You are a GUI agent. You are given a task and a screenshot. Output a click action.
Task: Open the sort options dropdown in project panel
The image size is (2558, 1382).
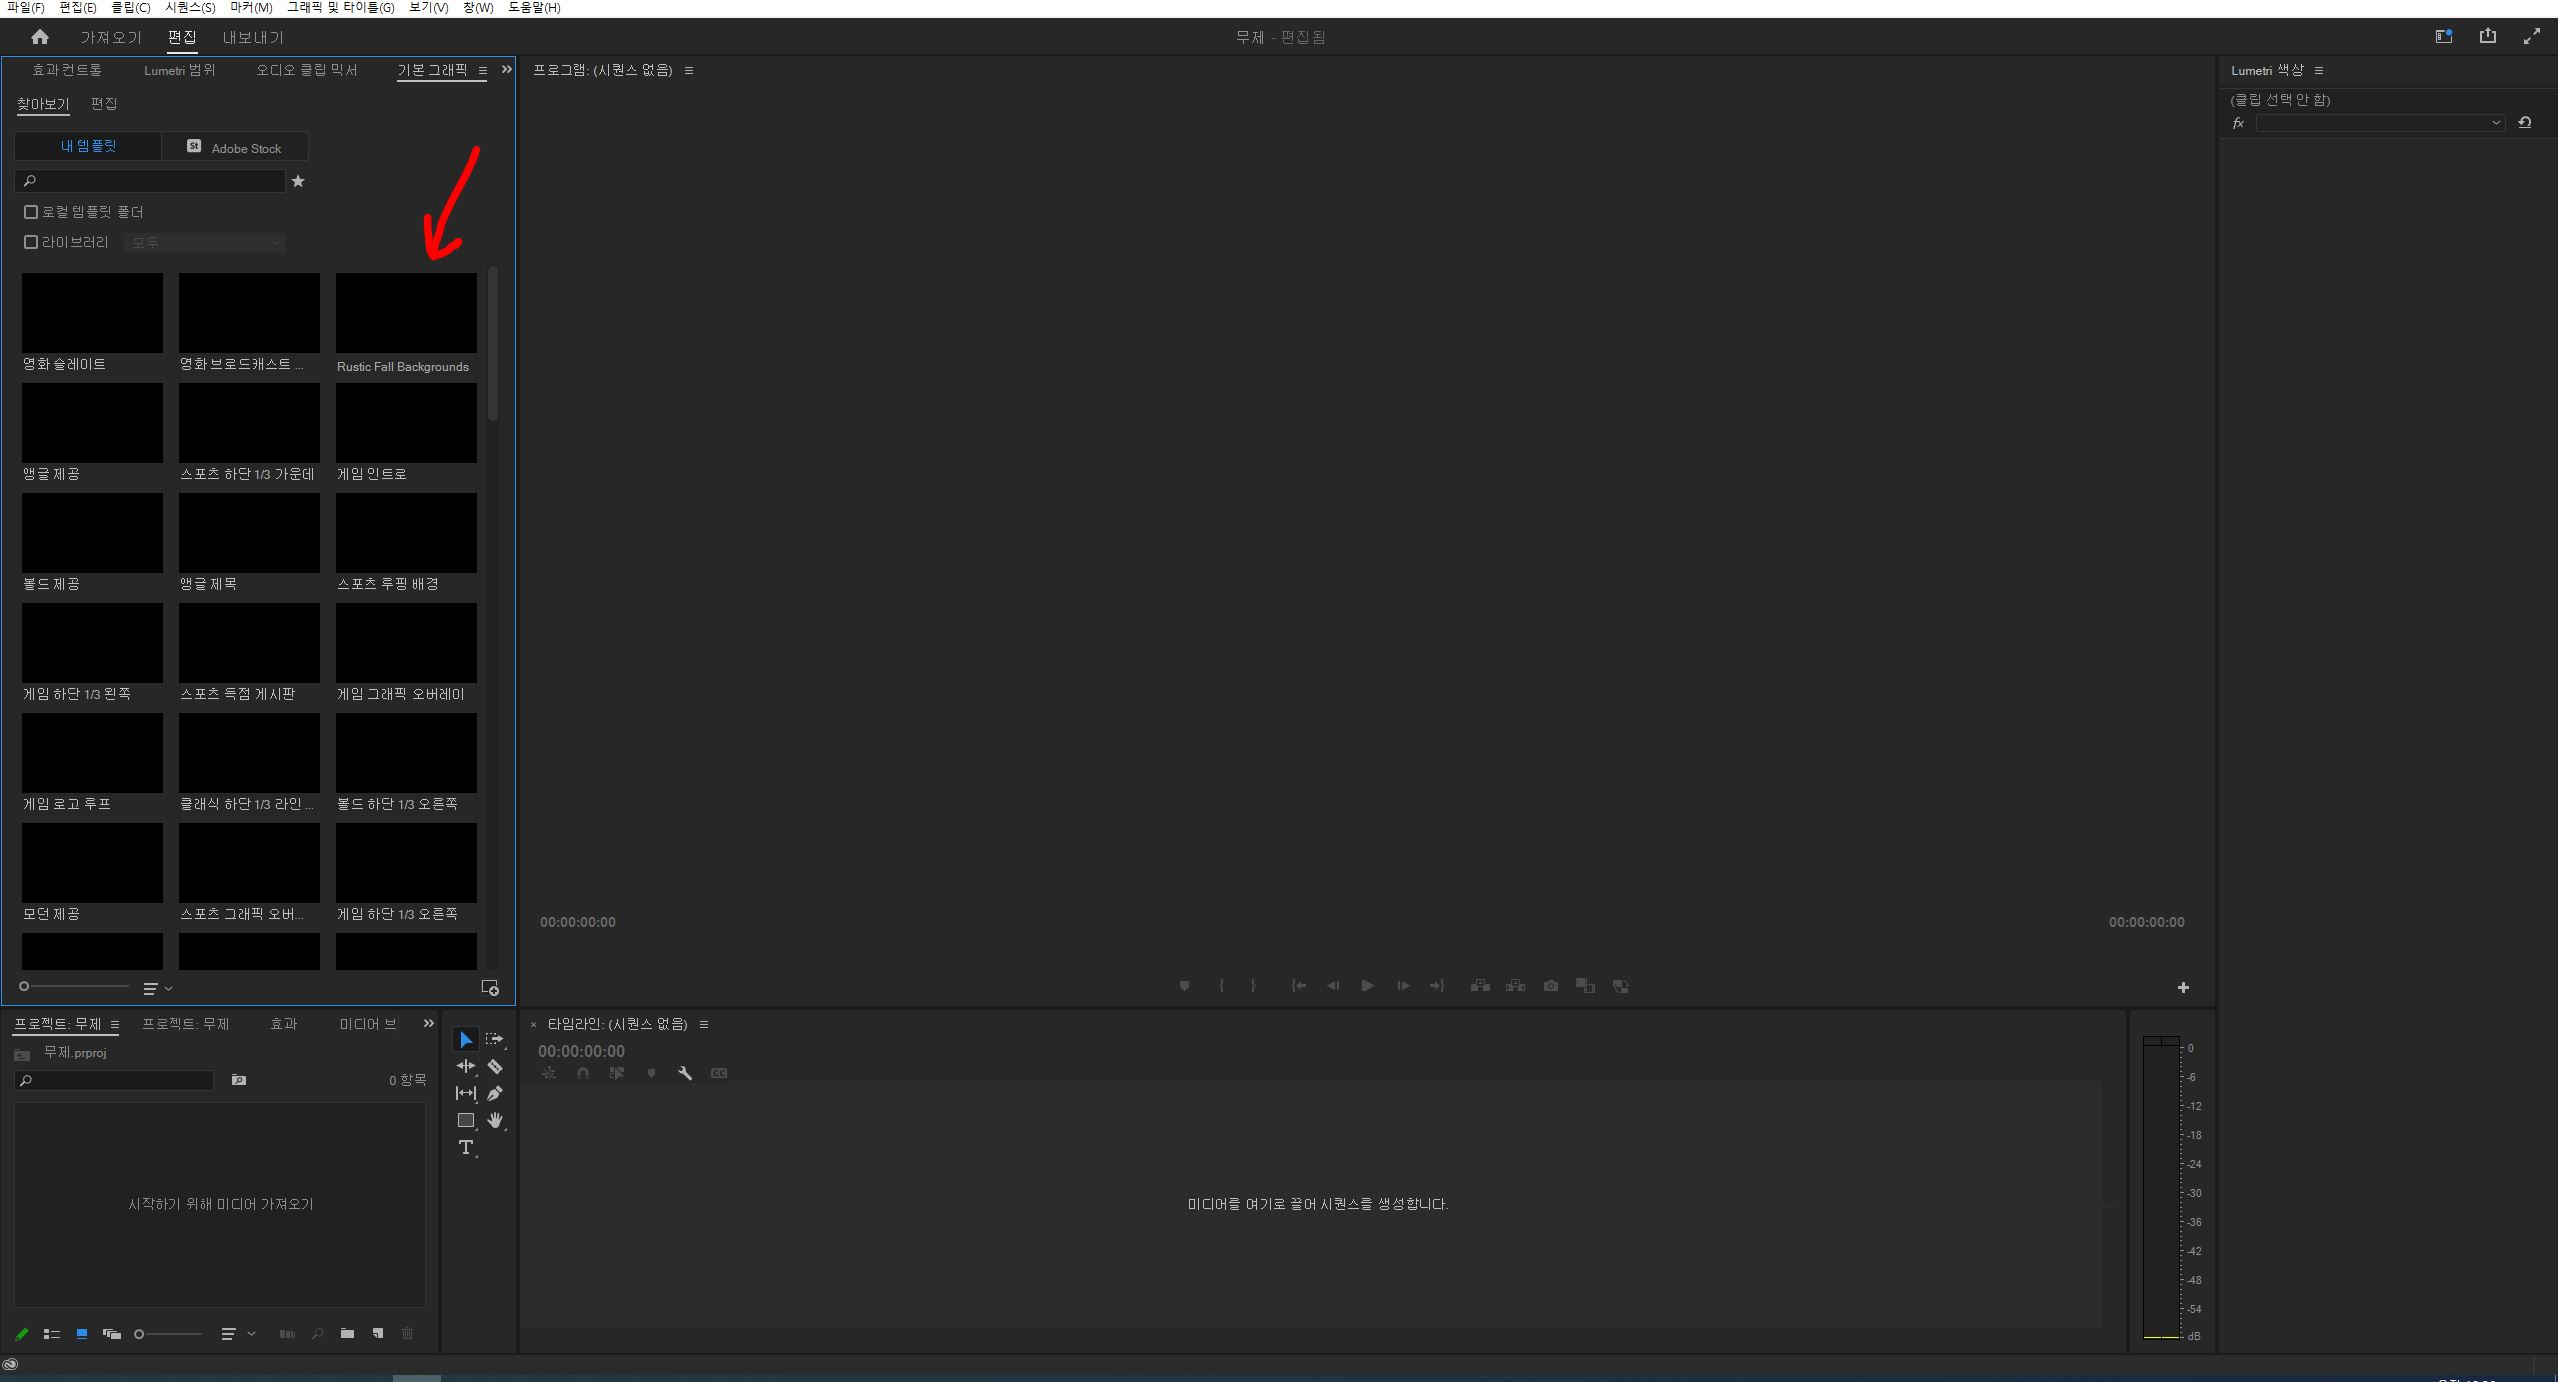tap(237, 1333)
